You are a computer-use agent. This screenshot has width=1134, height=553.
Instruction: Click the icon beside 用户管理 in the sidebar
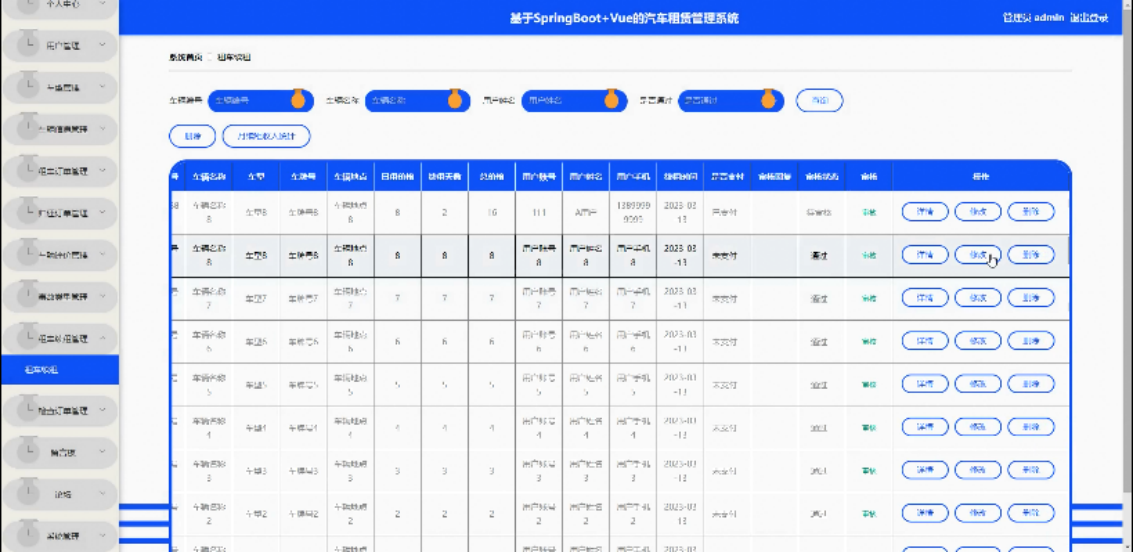(x=27, y=43)
